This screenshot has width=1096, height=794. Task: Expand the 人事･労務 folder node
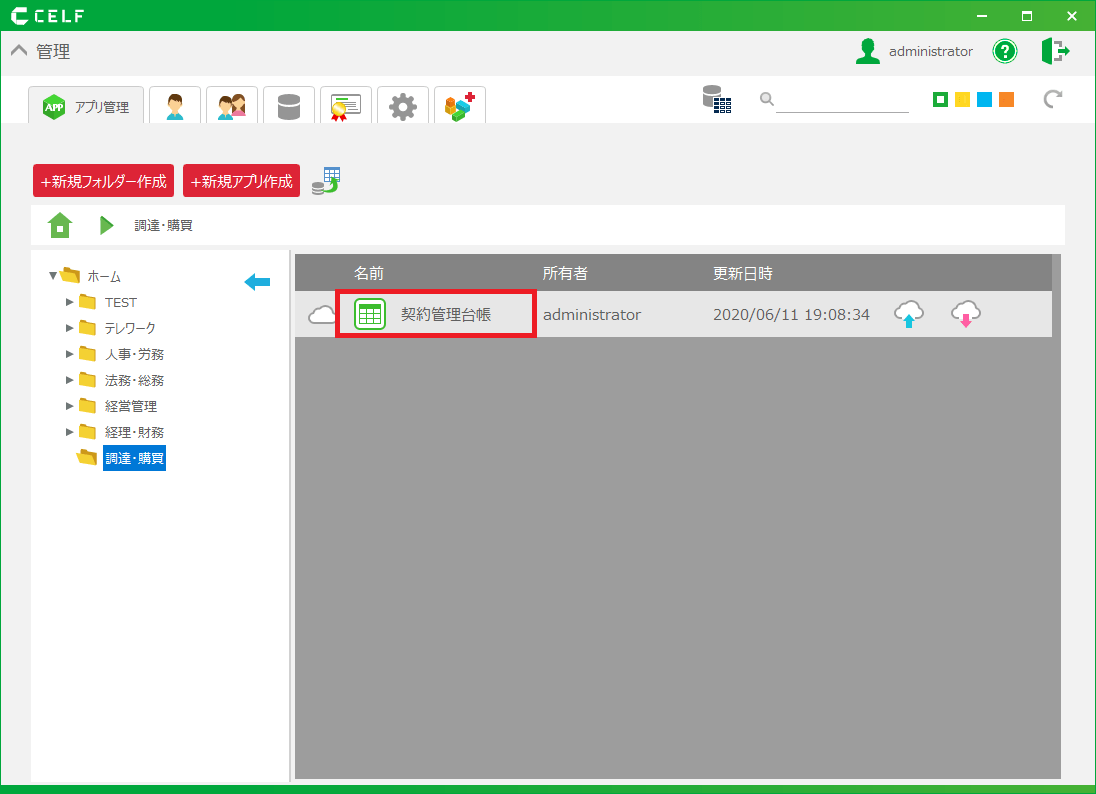tap(70, 354)
